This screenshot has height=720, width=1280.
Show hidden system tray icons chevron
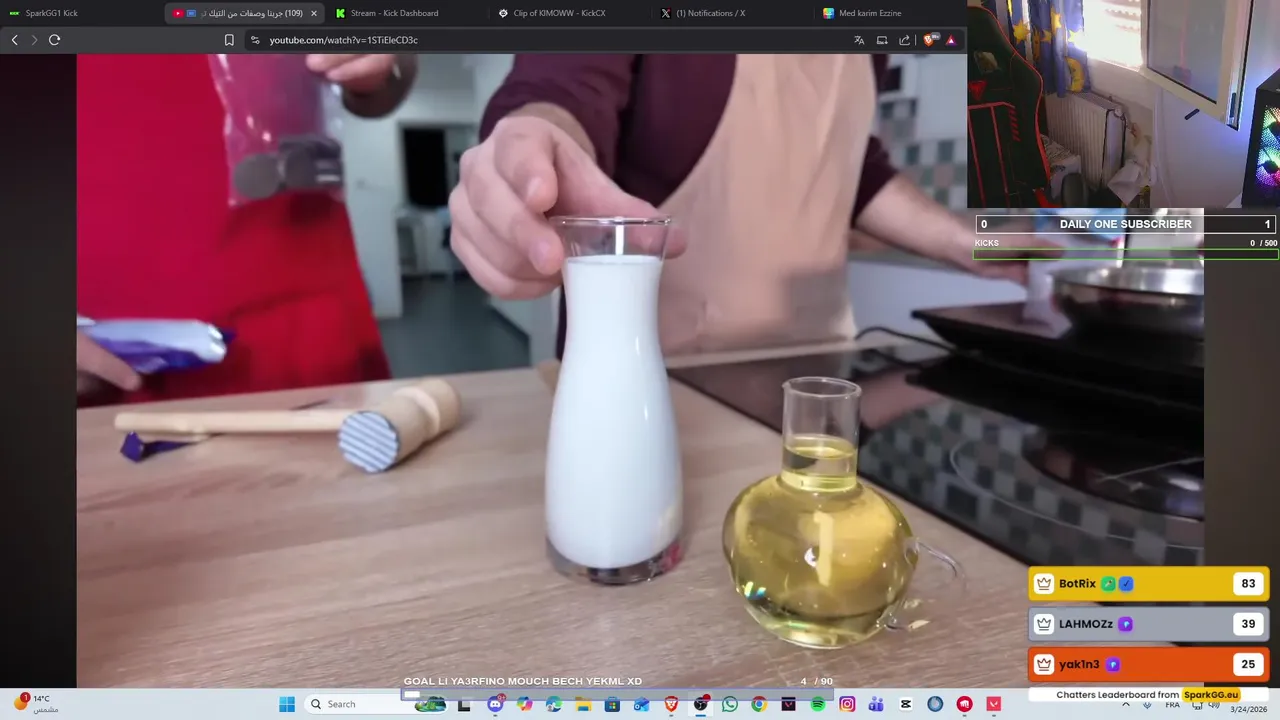[1127, 704]
